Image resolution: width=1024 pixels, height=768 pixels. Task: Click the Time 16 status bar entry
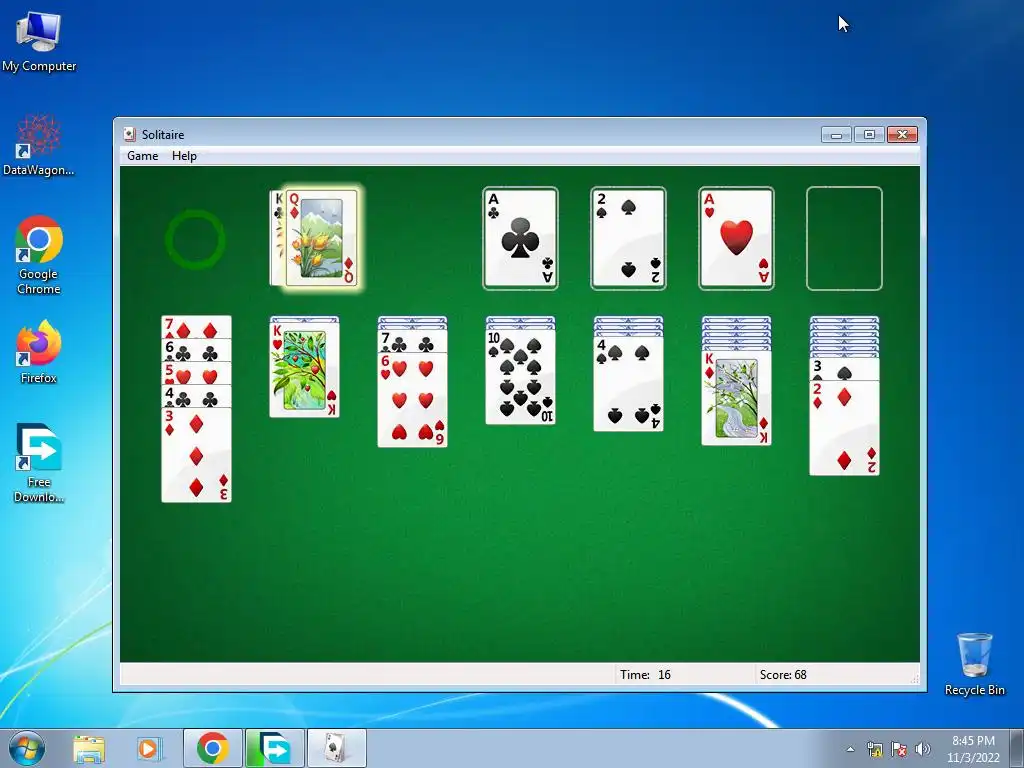(645, 675)
